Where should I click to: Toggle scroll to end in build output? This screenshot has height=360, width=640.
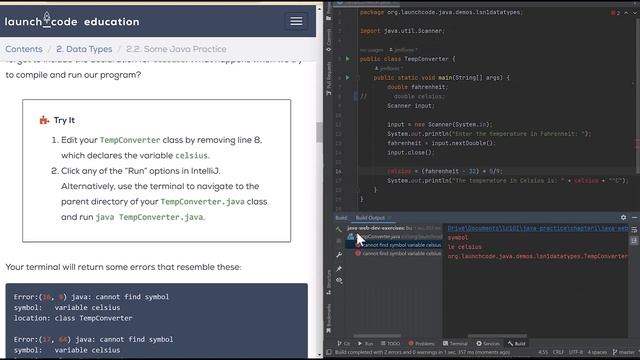click(x=634, y=241)
